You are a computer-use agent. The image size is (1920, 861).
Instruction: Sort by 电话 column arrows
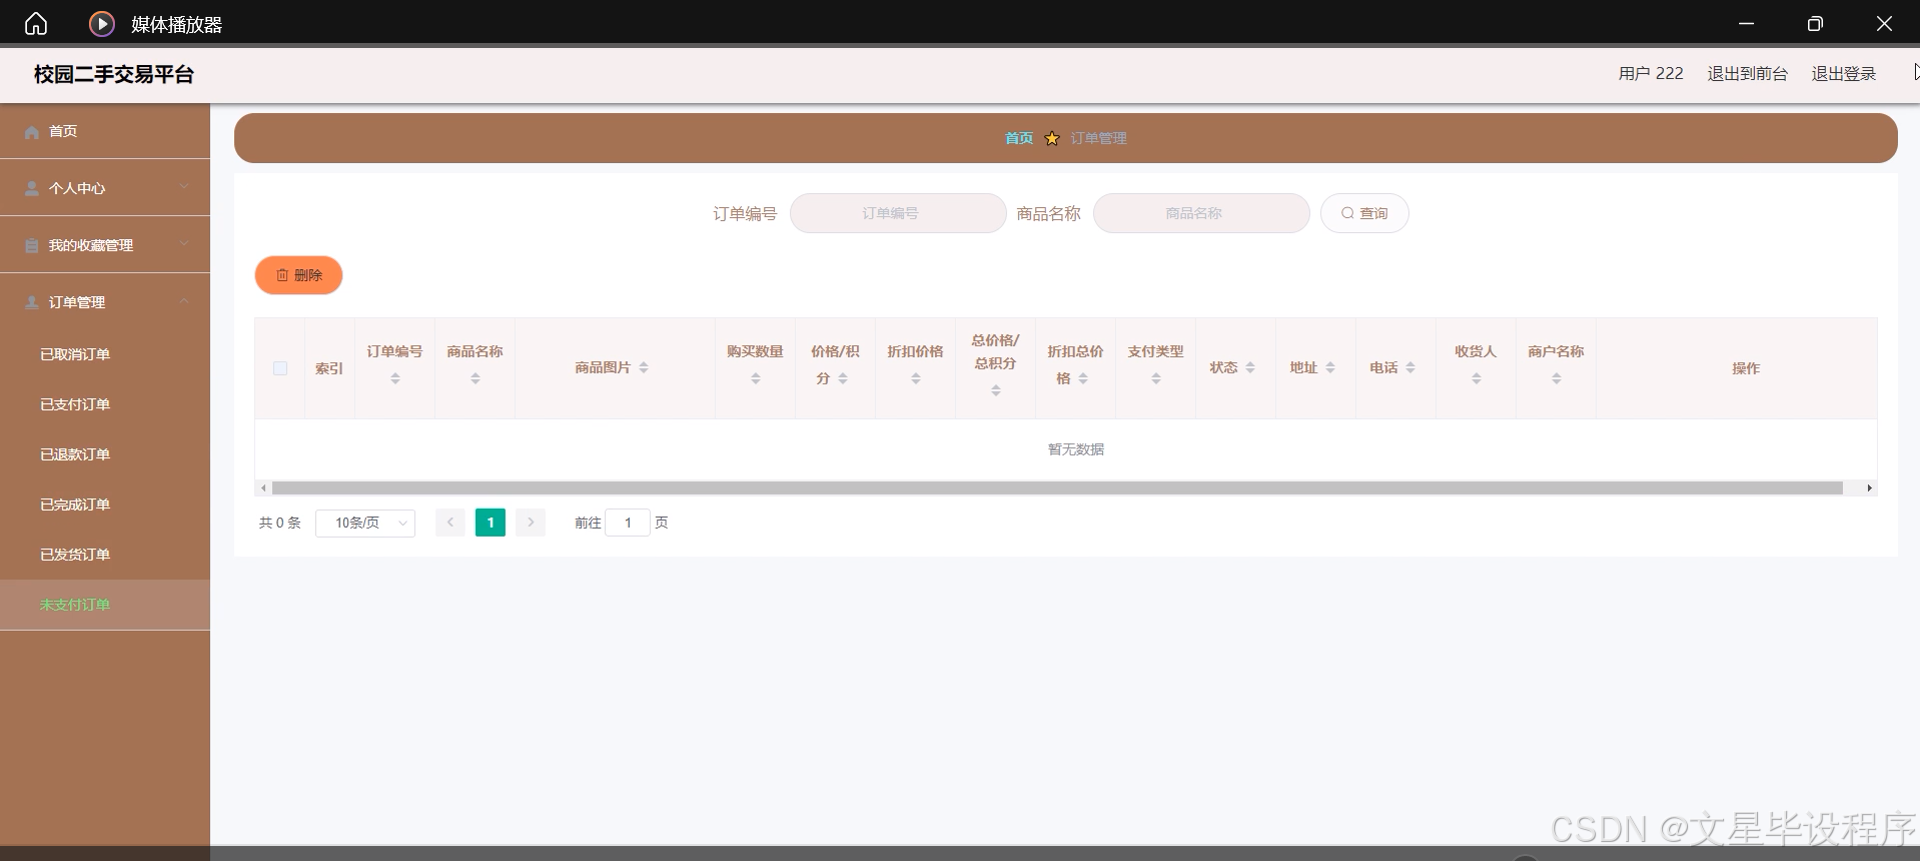1410,367
